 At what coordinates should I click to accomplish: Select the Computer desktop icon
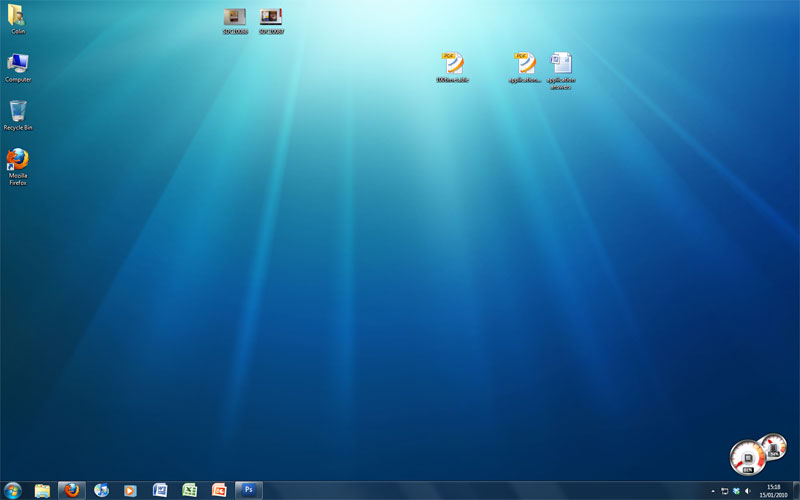[18, 67]
